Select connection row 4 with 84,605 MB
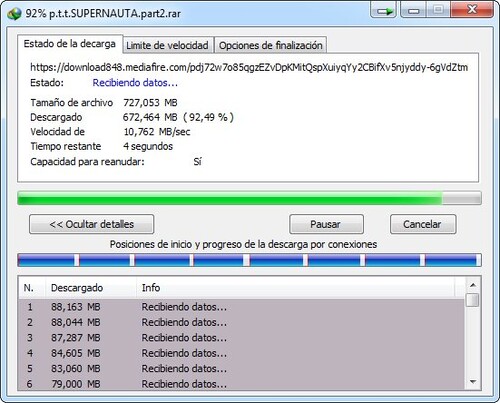 click(x=242, y=353)
